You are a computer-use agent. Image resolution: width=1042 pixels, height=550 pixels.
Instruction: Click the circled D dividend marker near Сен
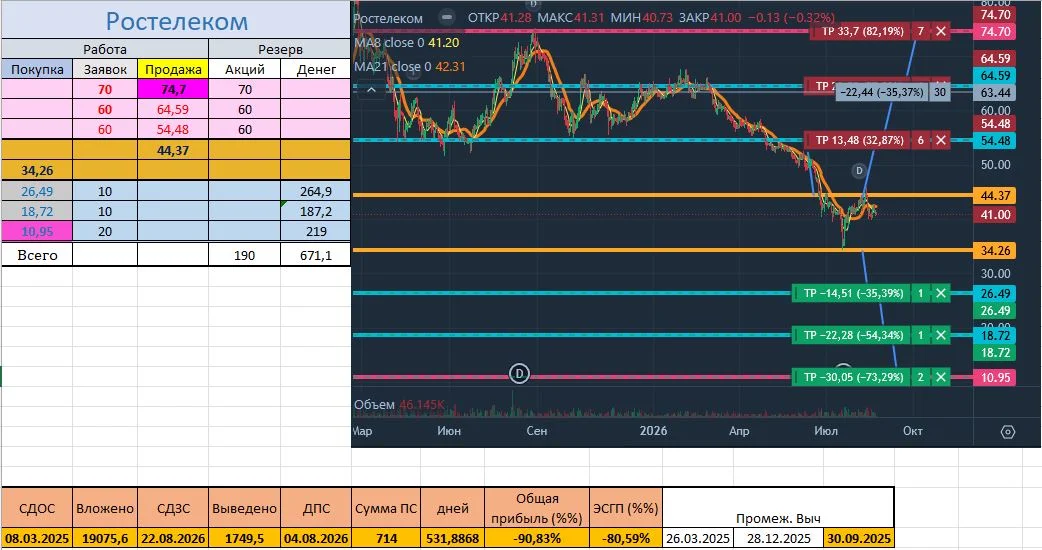point(519,374)
